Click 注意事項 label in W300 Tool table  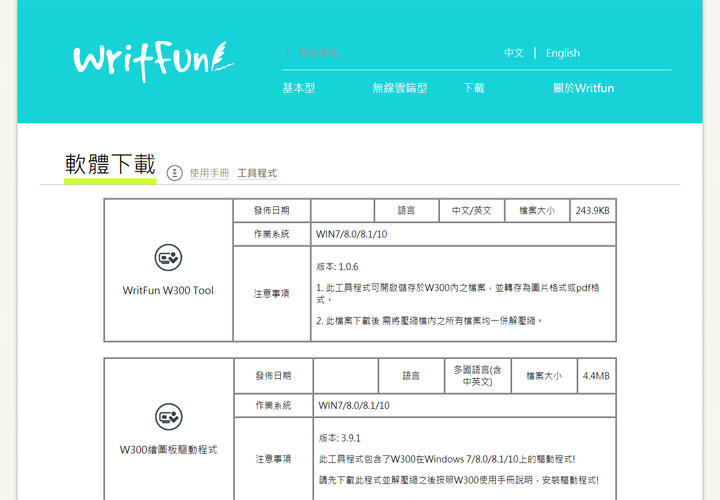coord(272,294)
